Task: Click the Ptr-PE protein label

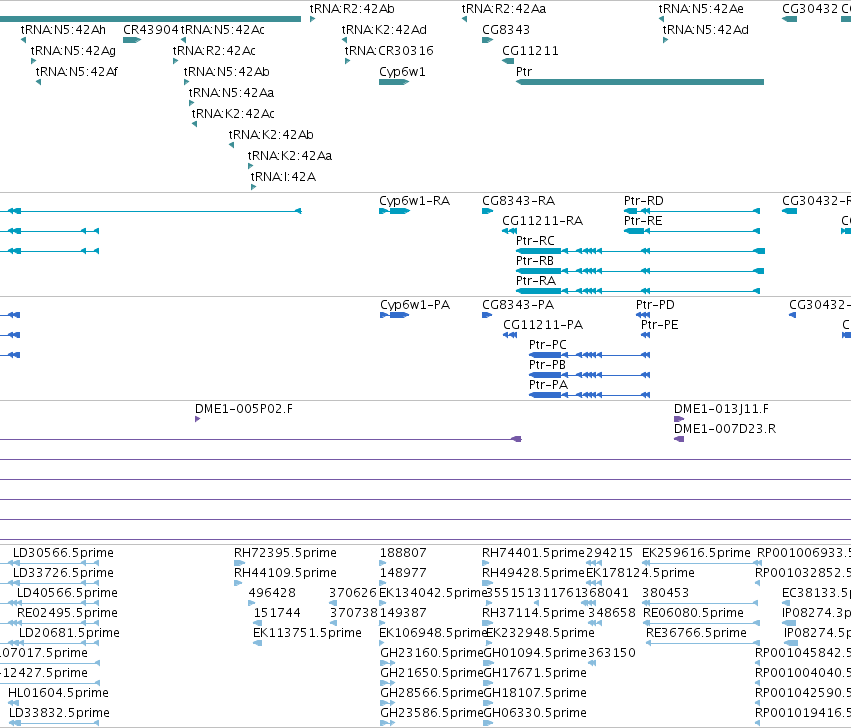Action: 659,325
